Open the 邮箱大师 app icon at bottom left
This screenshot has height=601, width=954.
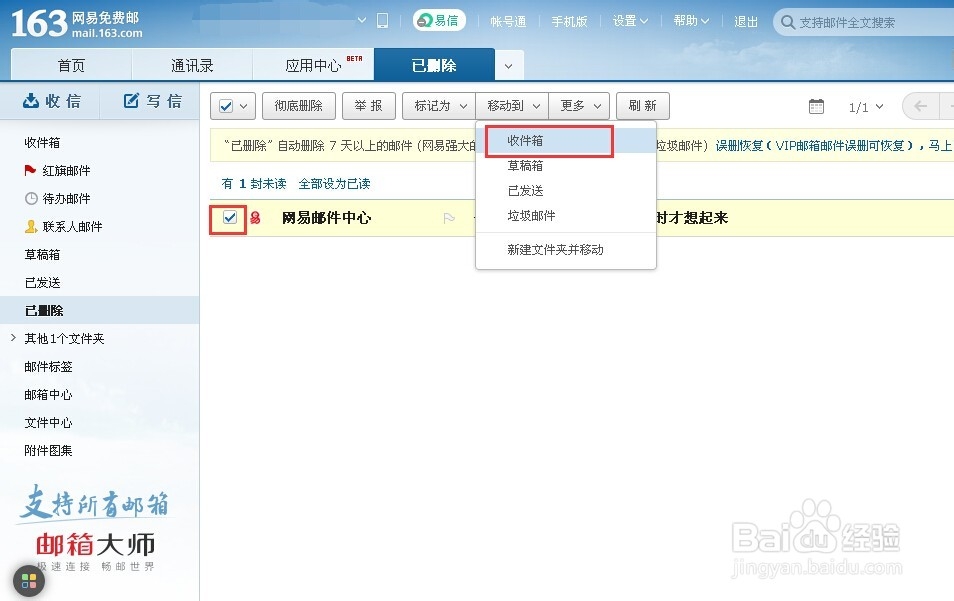point(27,580)
